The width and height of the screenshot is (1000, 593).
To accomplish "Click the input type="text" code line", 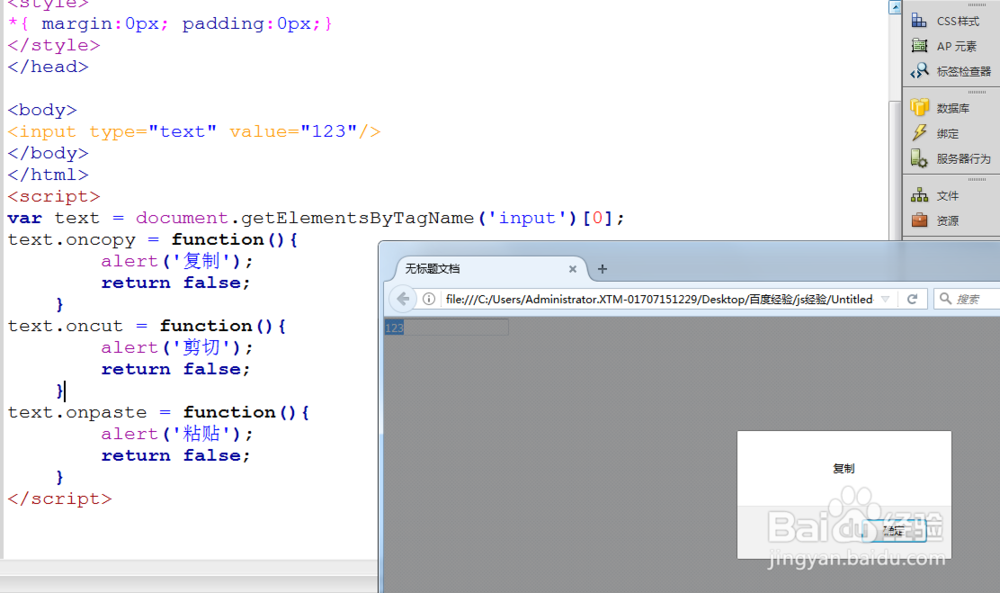I will (x=194, y=131).
